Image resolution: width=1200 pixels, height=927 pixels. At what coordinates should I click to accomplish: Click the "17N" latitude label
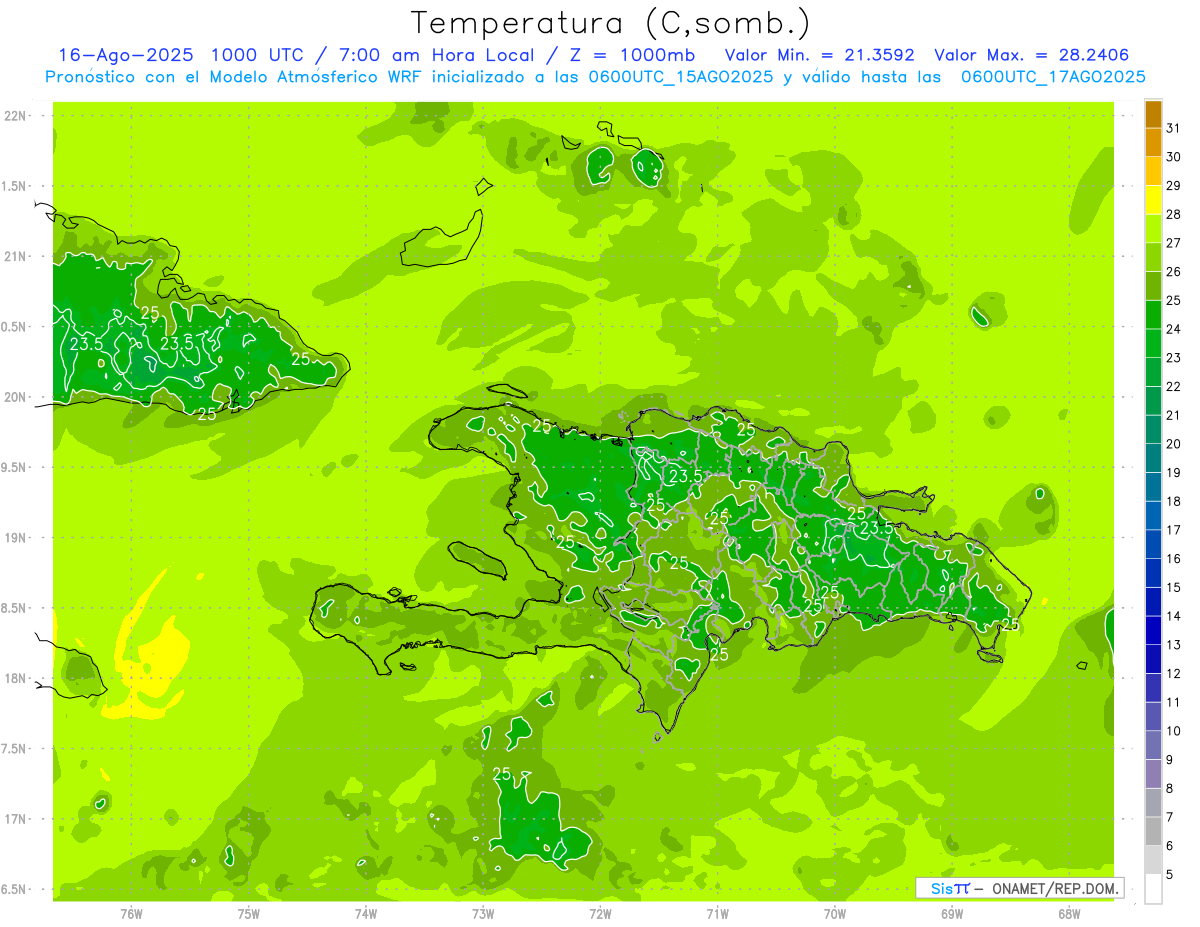click(16, 819)
